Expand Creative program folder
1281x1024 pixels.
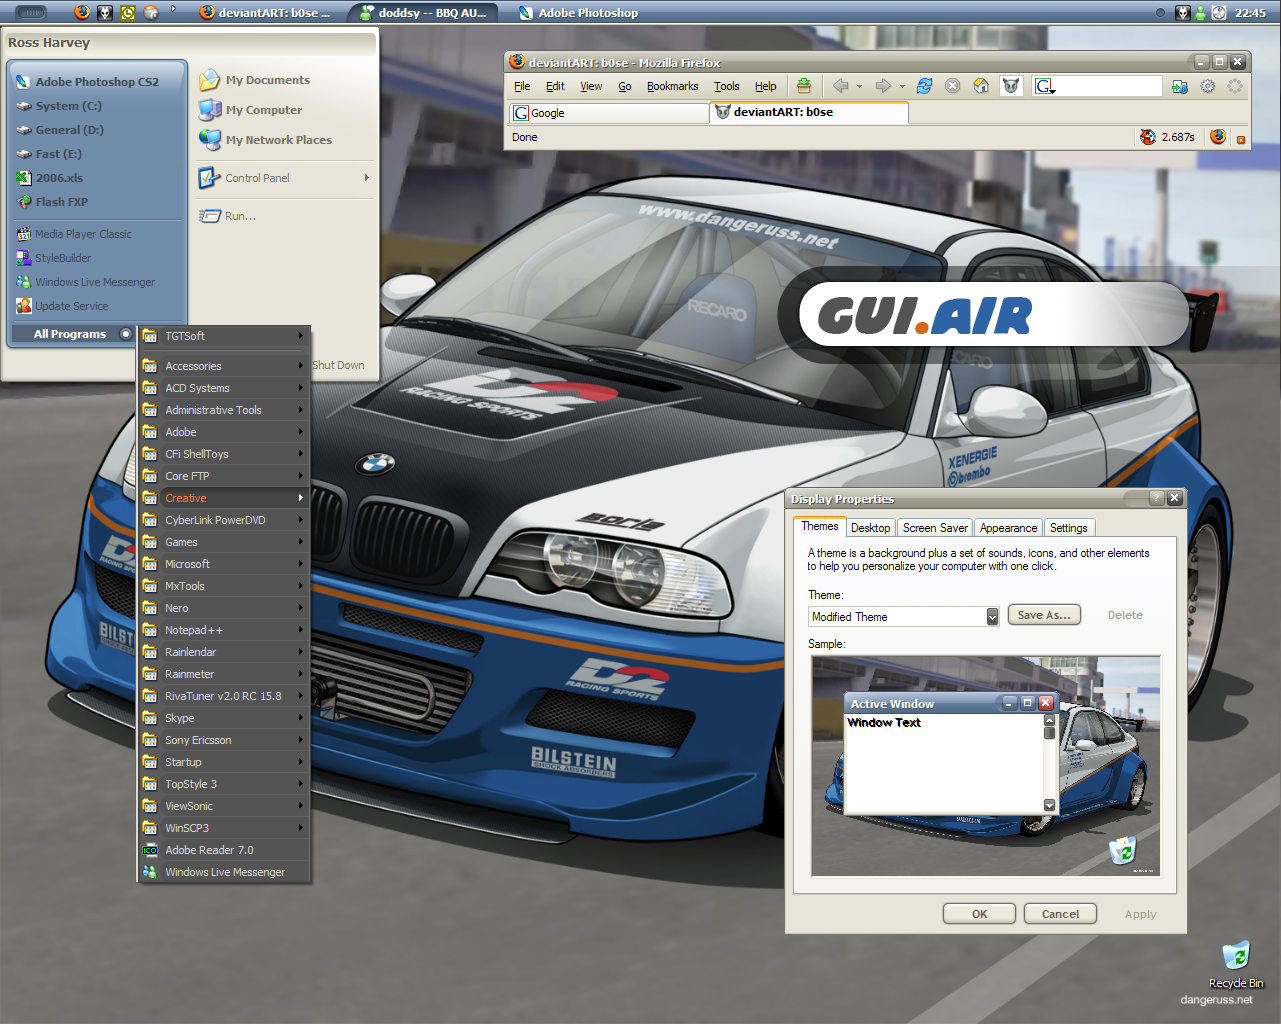pos(224,498)
